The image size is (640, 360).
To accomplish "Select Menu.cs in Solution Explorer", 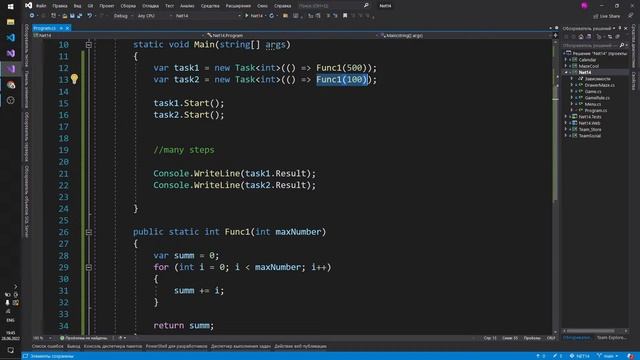I will click(x=593, y=104).
